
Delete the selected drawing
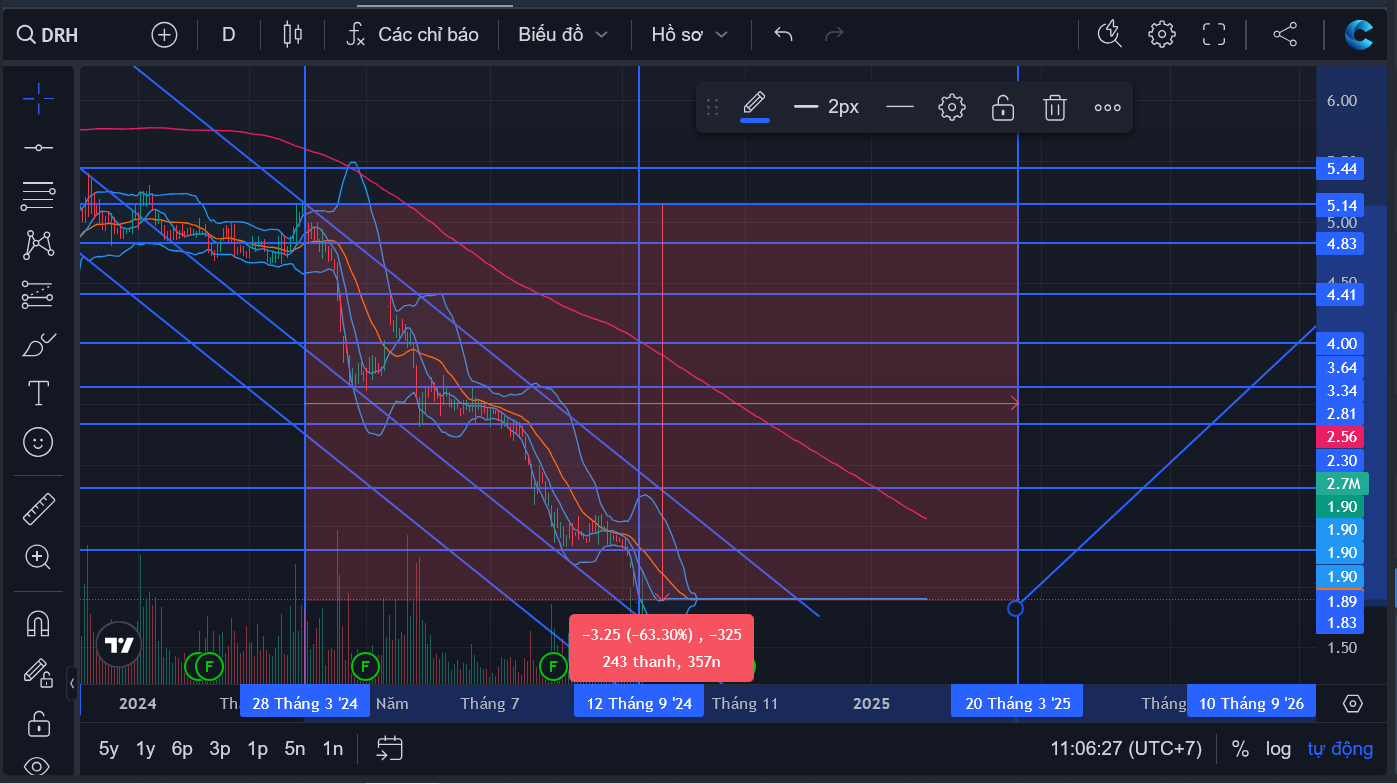[x=1055, y=107]
